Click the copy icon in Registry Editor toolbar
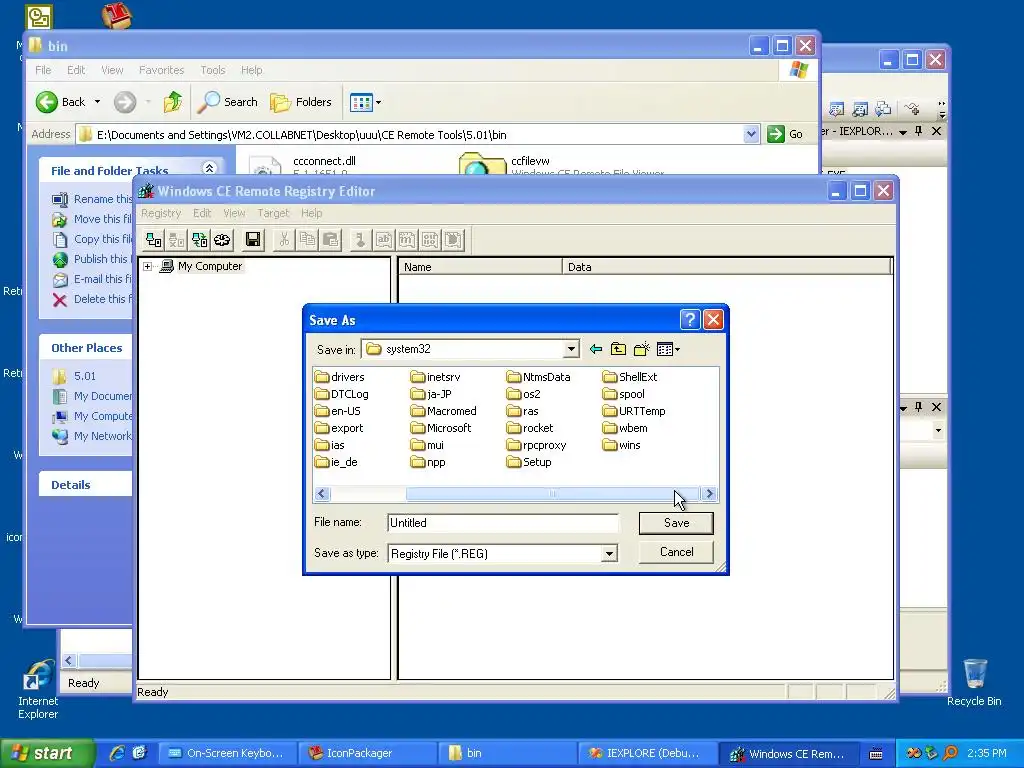Image resolution: width=1024 pixels, height=768 pixels. click(x=307, y=240)
